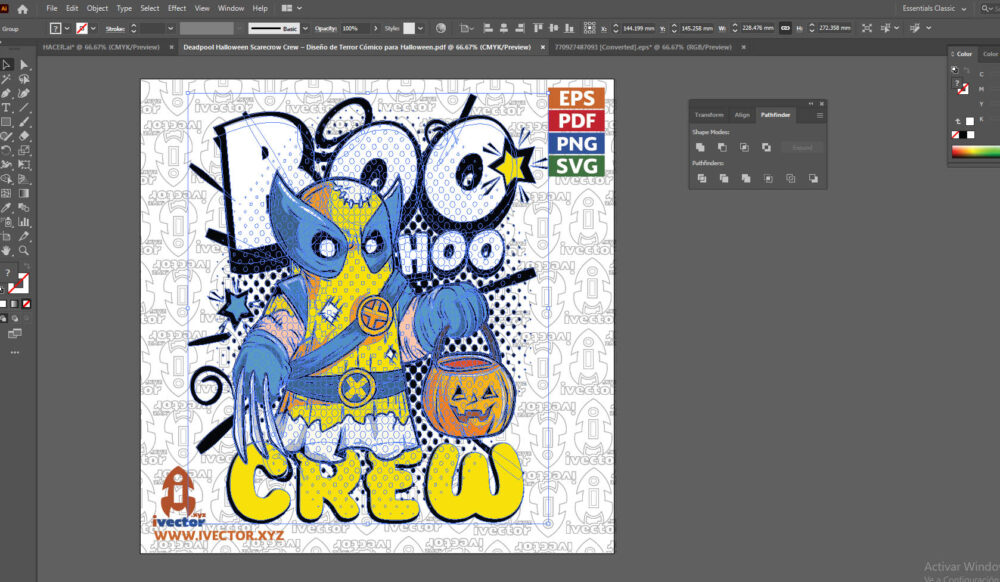Switch paint mode to Gradient
The height and width of the screenshot is (582, 1000).
pos(14,304)
